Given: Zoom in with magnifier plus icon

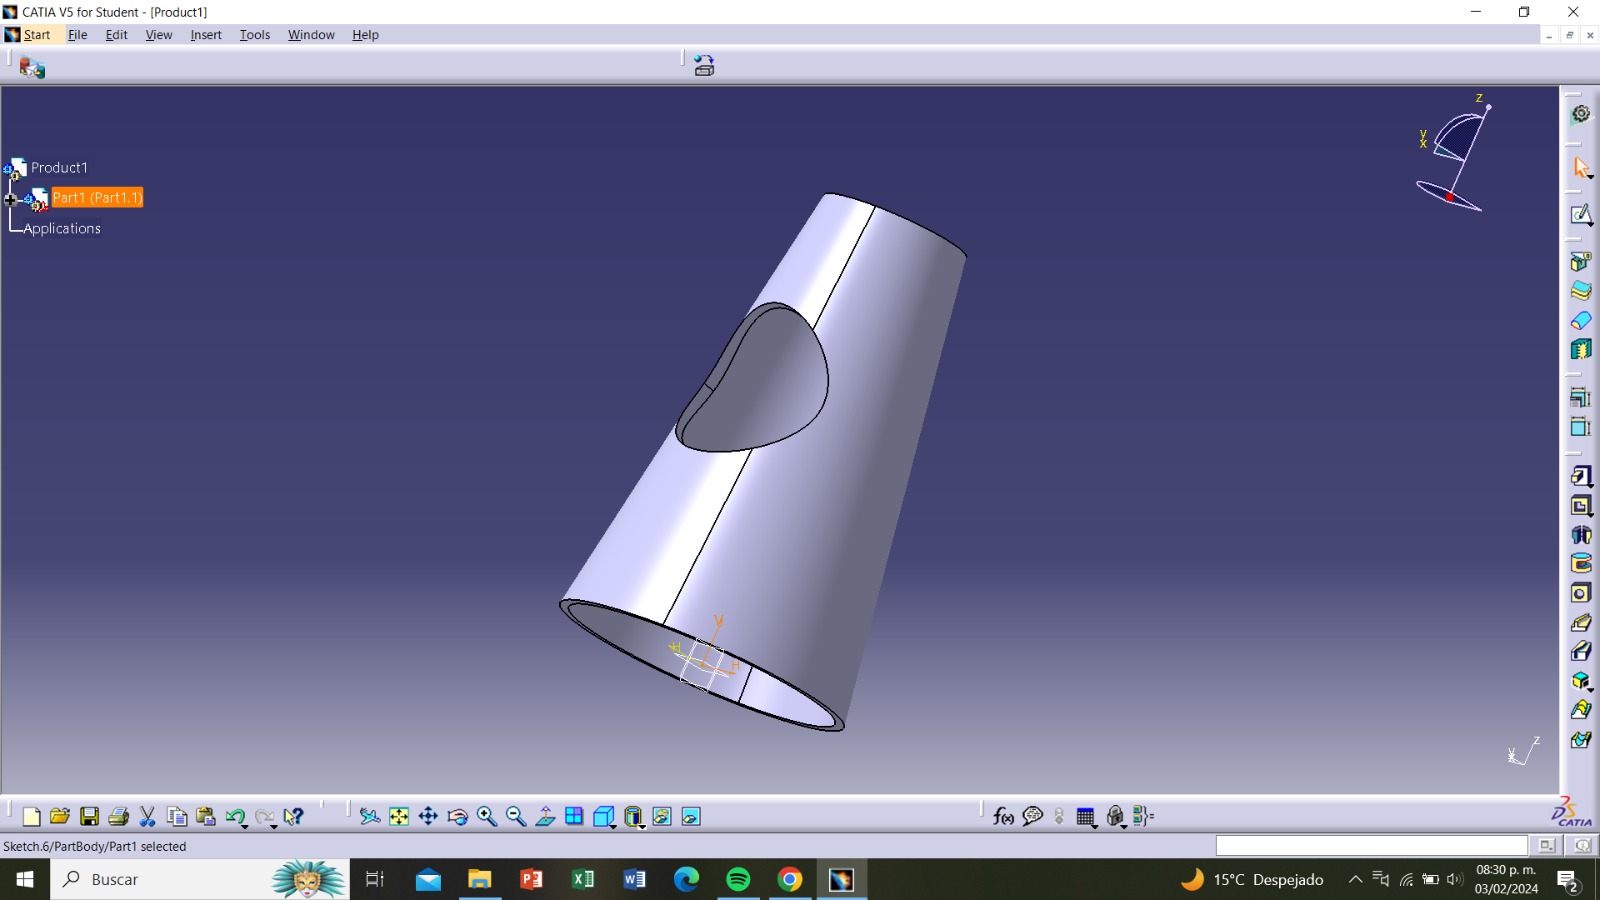Looking at the screenshot, I should point(487,817).
